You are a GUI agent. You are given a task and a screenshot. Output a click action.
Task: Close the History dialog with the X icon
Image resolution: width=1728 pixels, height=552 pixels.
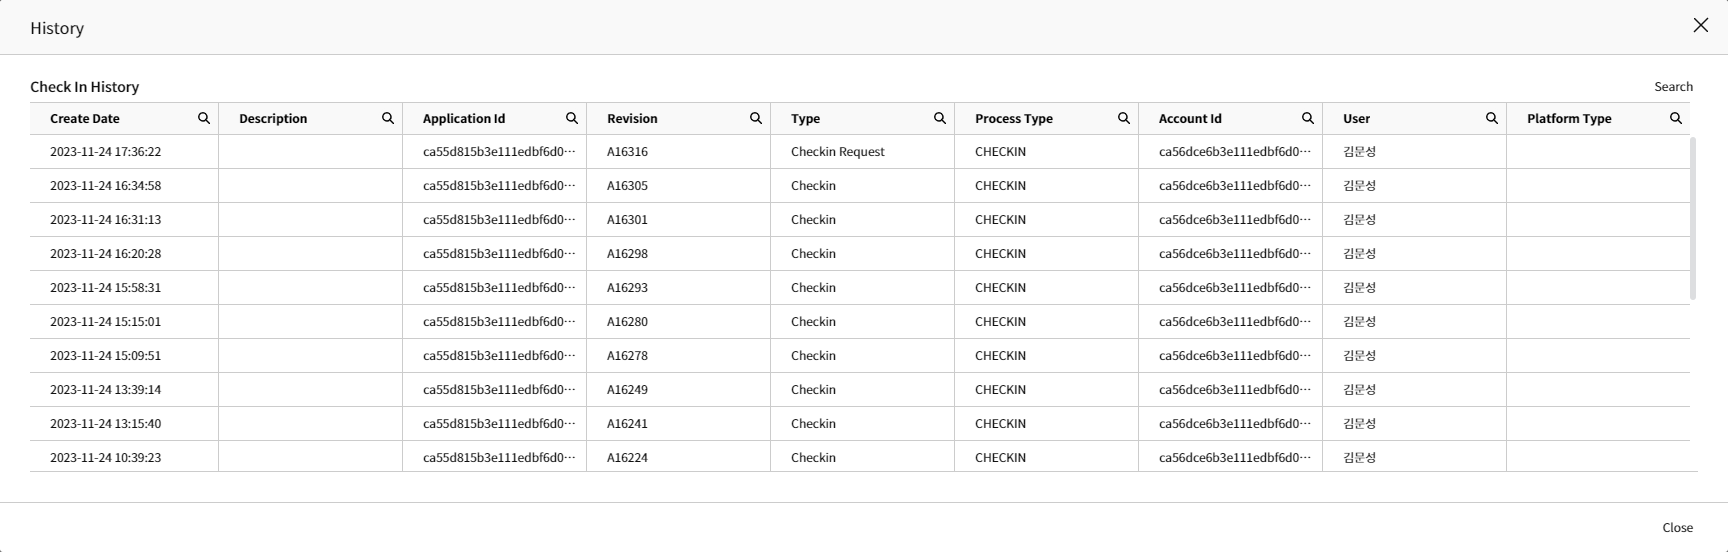1701,25
